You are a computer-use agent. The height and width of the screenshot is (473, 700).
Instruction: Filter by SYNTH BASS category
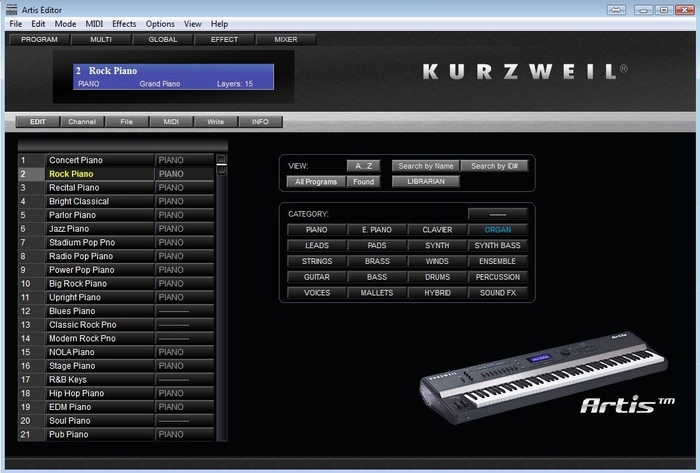click(498, 245)
